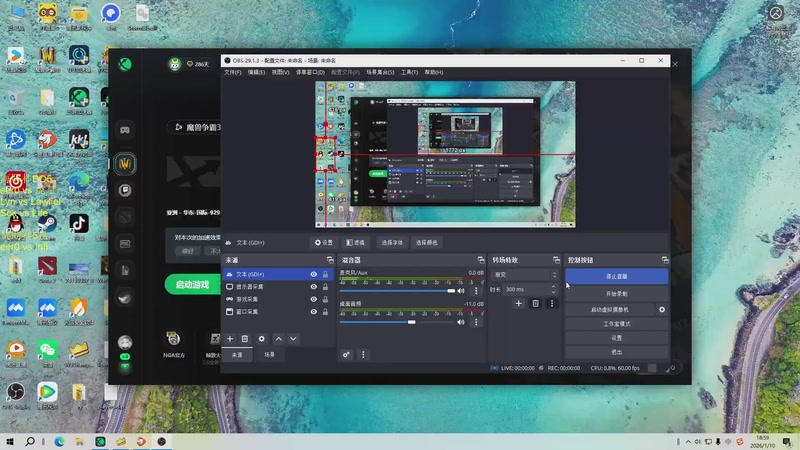The image size is (800, 450).
Task: Open 视图(V) menu in OBS
Action: (280, 72)
